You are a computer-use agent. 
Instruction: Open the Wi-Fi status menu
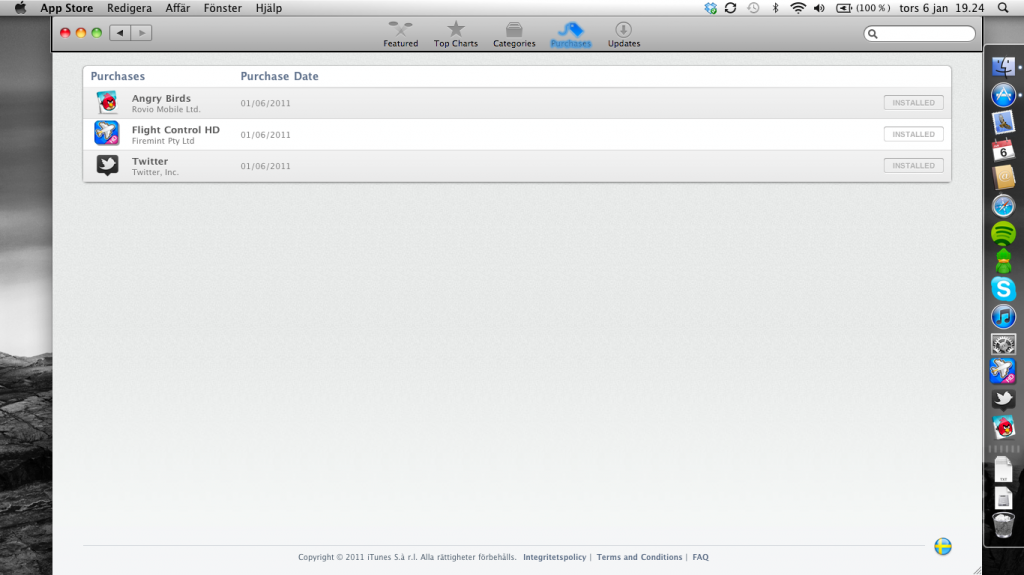pos(797,8)
